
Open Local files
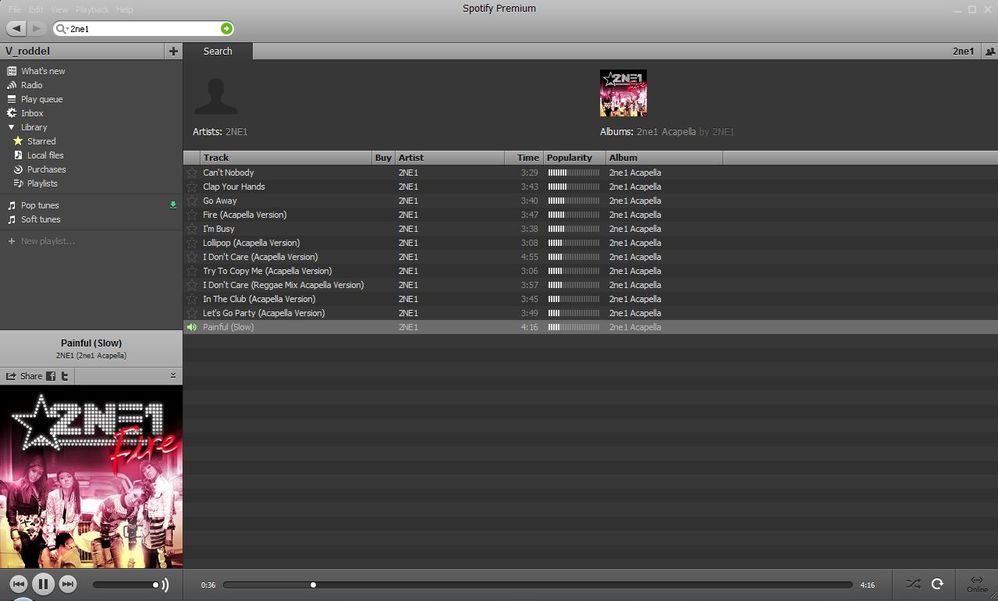pyautogui.click(x=45, y=155)
